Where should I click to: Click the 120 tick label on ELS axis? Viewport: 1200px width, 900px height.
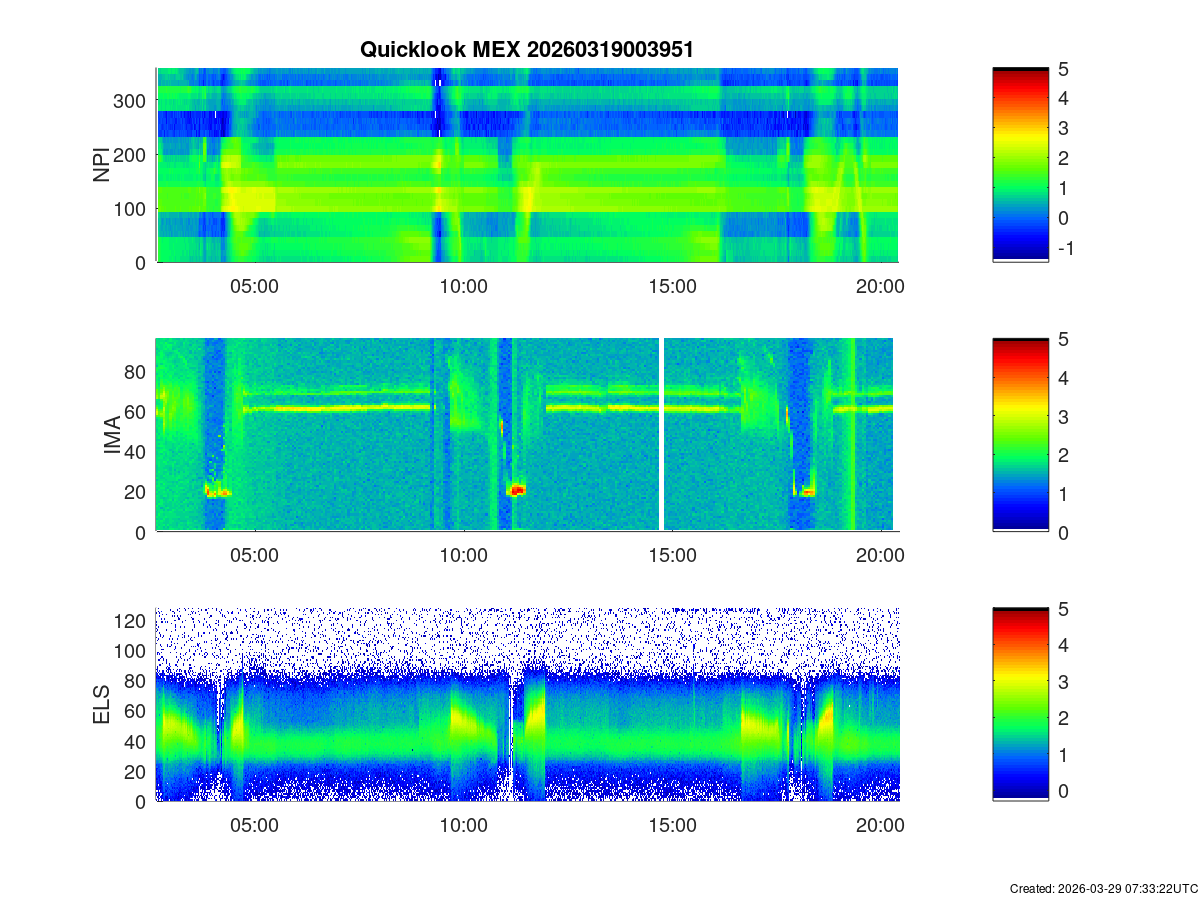(x=132, y=621)
